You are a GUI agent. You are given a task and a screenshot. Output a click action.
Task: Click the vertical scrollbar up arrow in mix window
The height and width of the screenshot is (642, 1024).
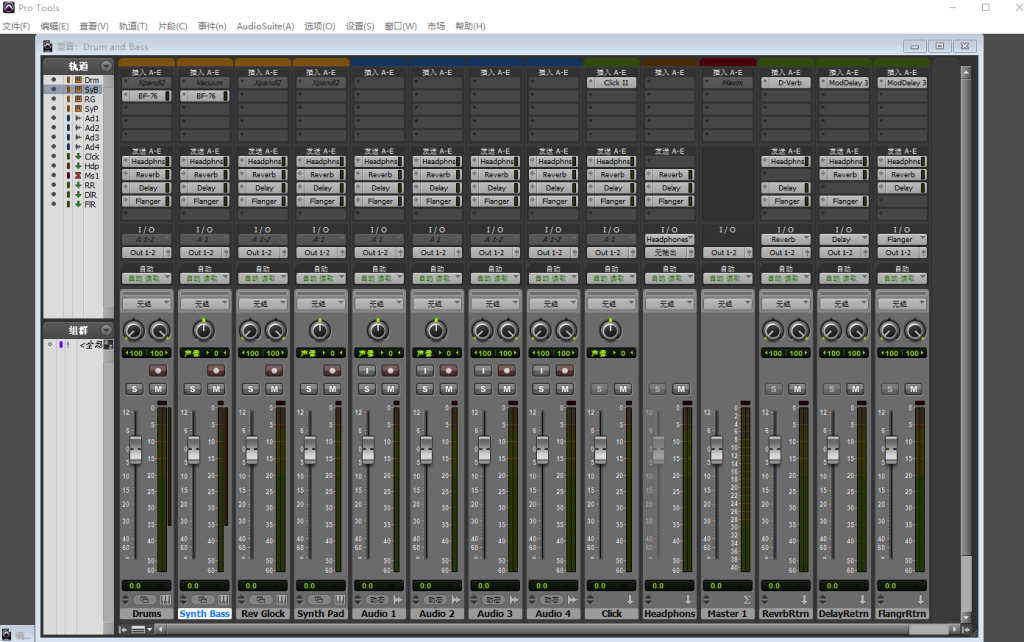click(x=967, y=72)
